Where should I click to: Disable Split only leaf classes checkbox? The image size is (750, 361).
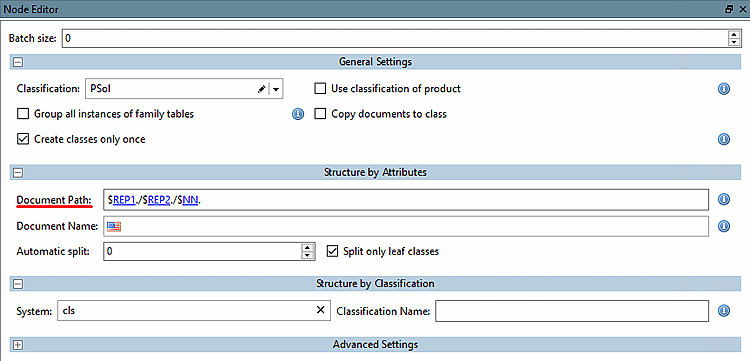tap(332, 251)
